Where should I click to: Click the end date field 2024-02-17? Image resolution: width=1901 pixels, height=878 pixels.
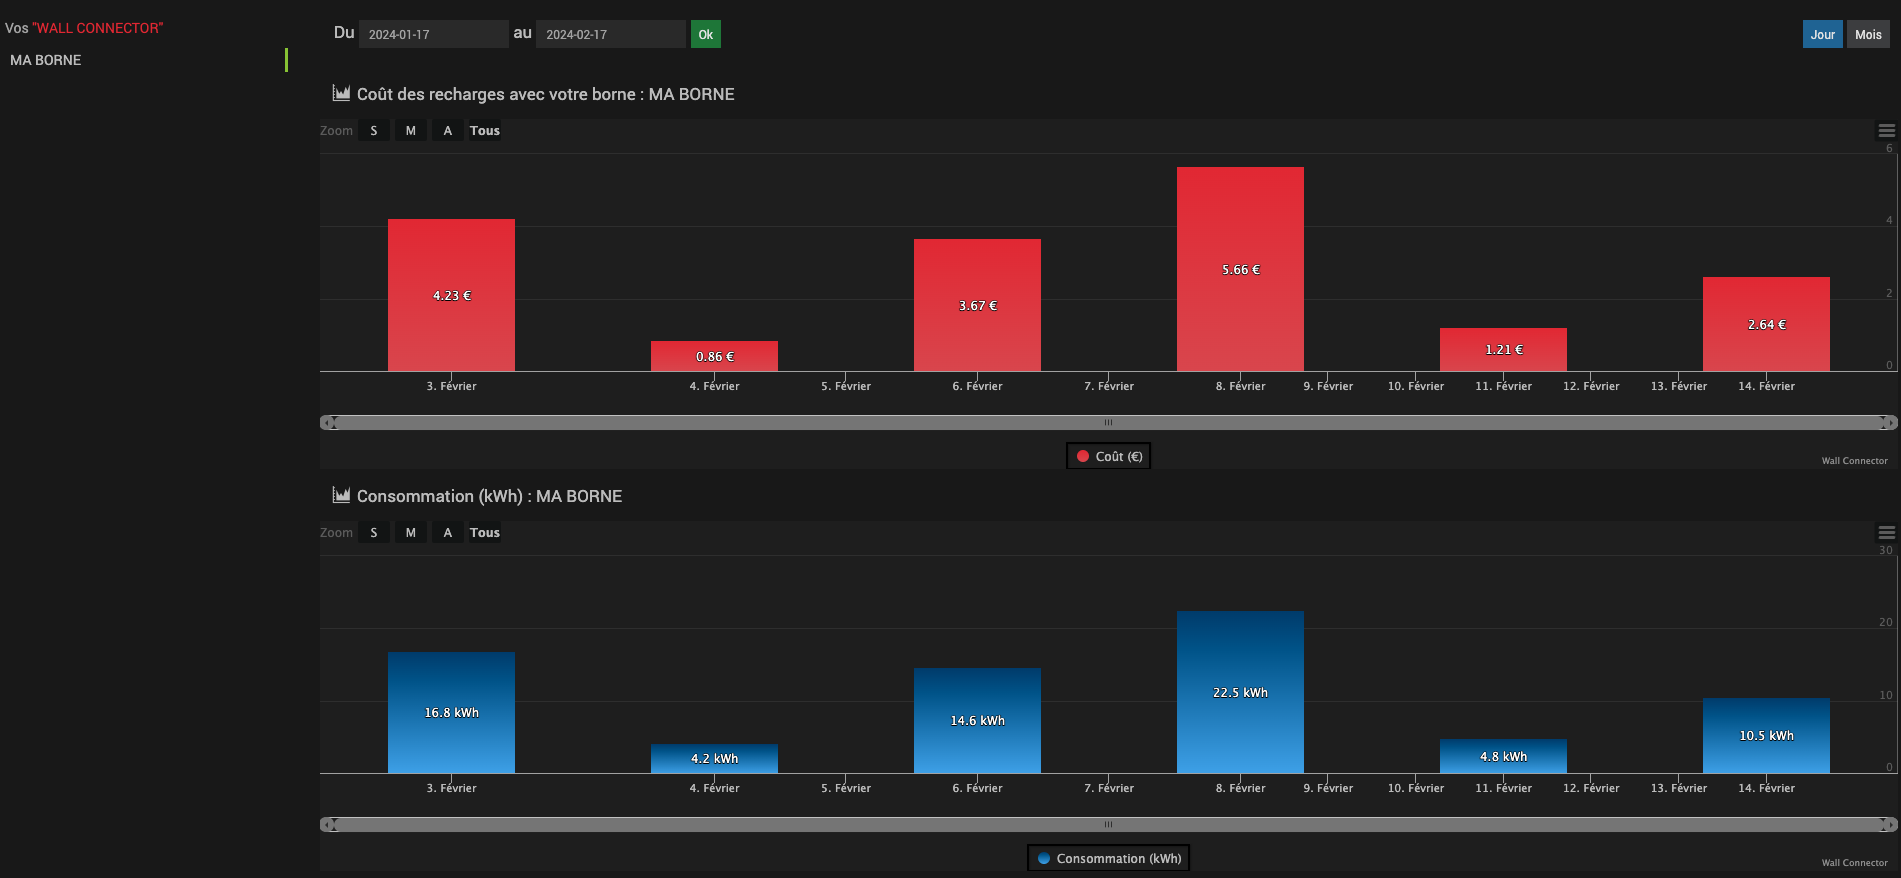(610, 34)
